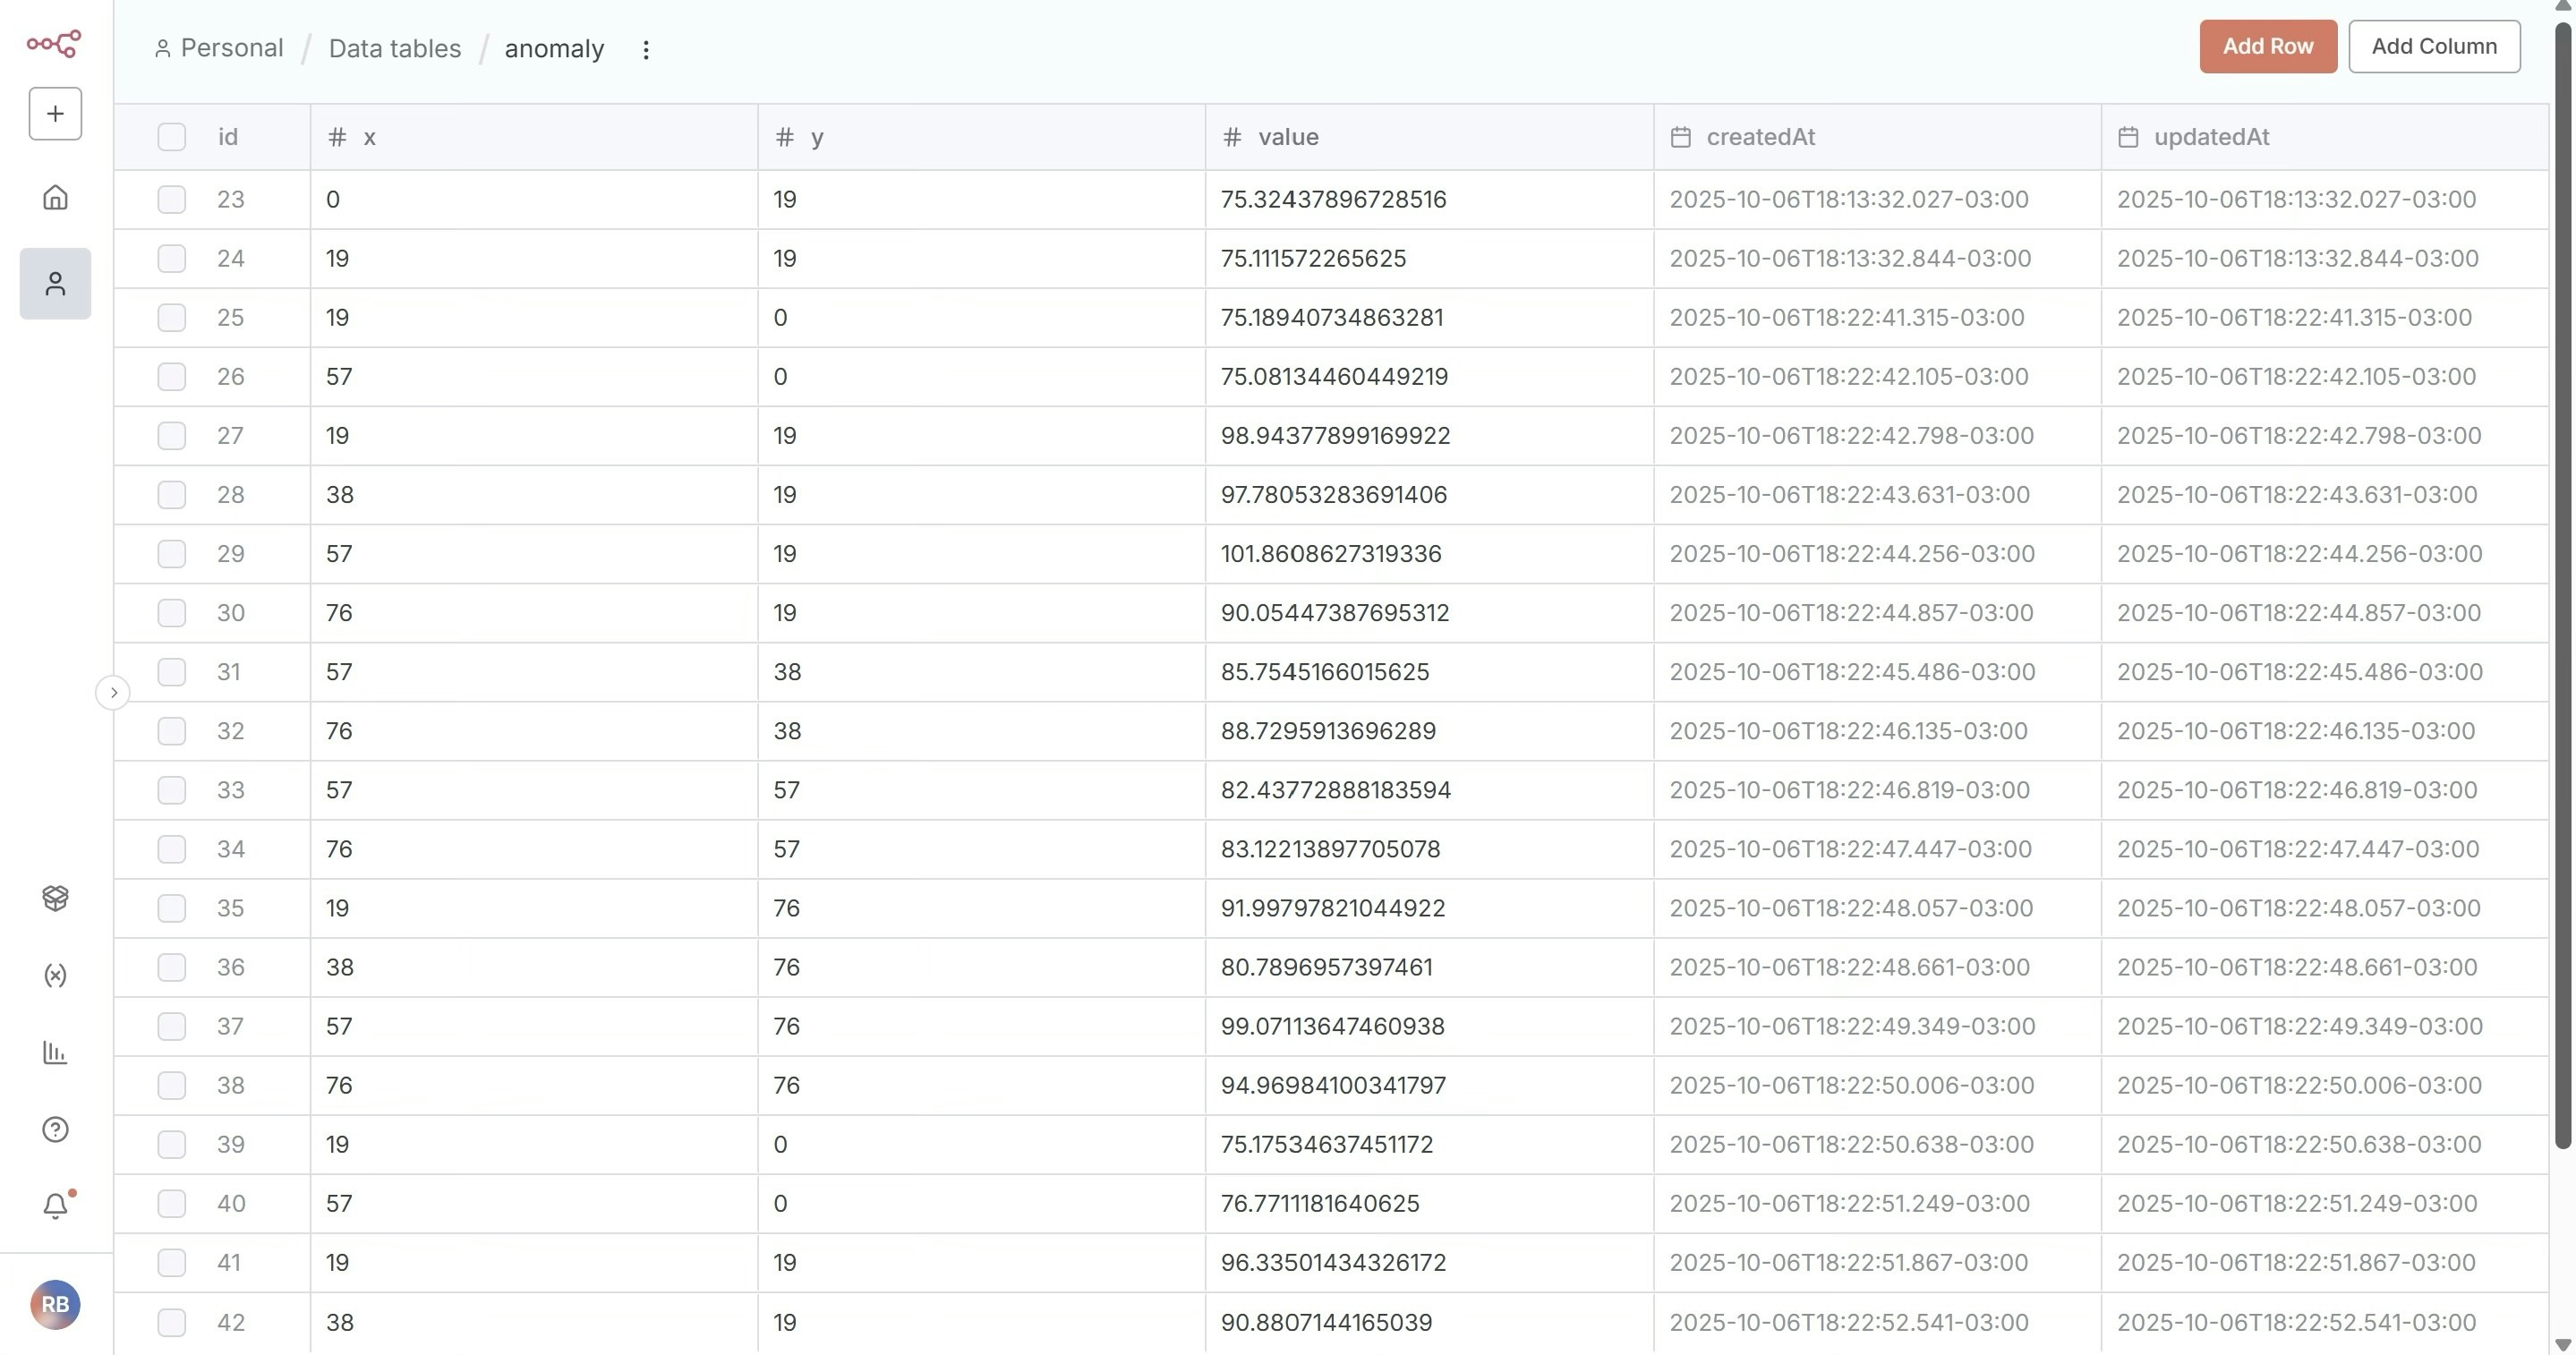Viewport: 2576px width, 1355px height.
Task: Open the RB user avatar menu
Action: point(55,1304)
